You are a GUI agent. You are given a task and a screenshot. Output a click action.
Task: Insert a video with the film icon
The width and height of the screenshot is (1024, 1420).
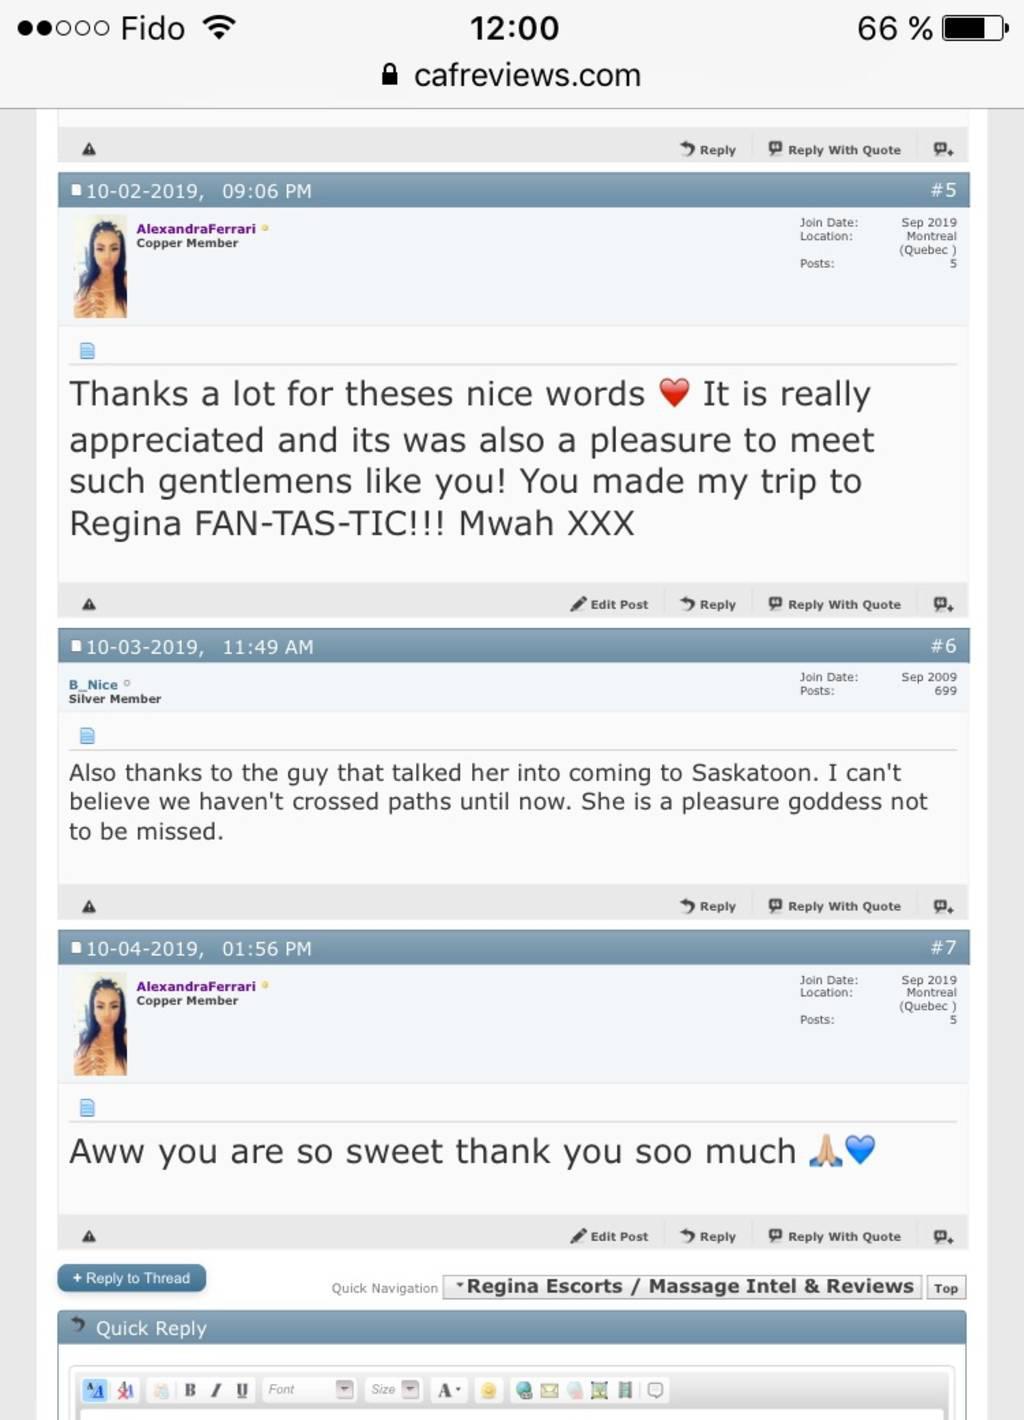625,1390
